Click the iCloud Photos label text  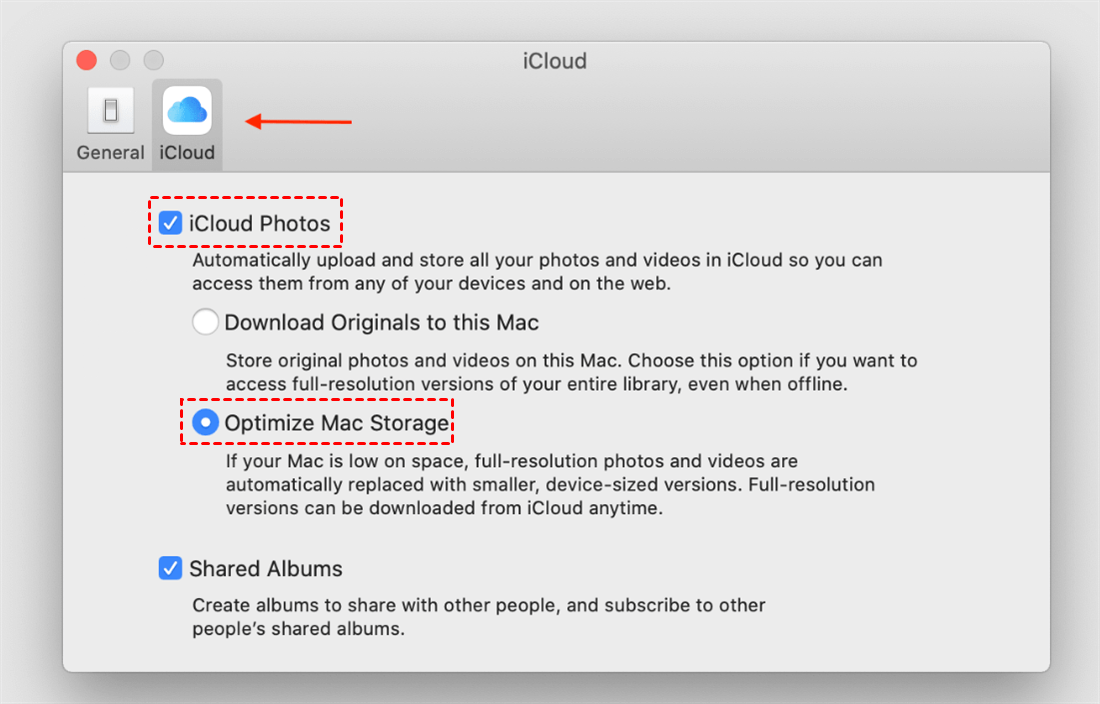(259, 223)
